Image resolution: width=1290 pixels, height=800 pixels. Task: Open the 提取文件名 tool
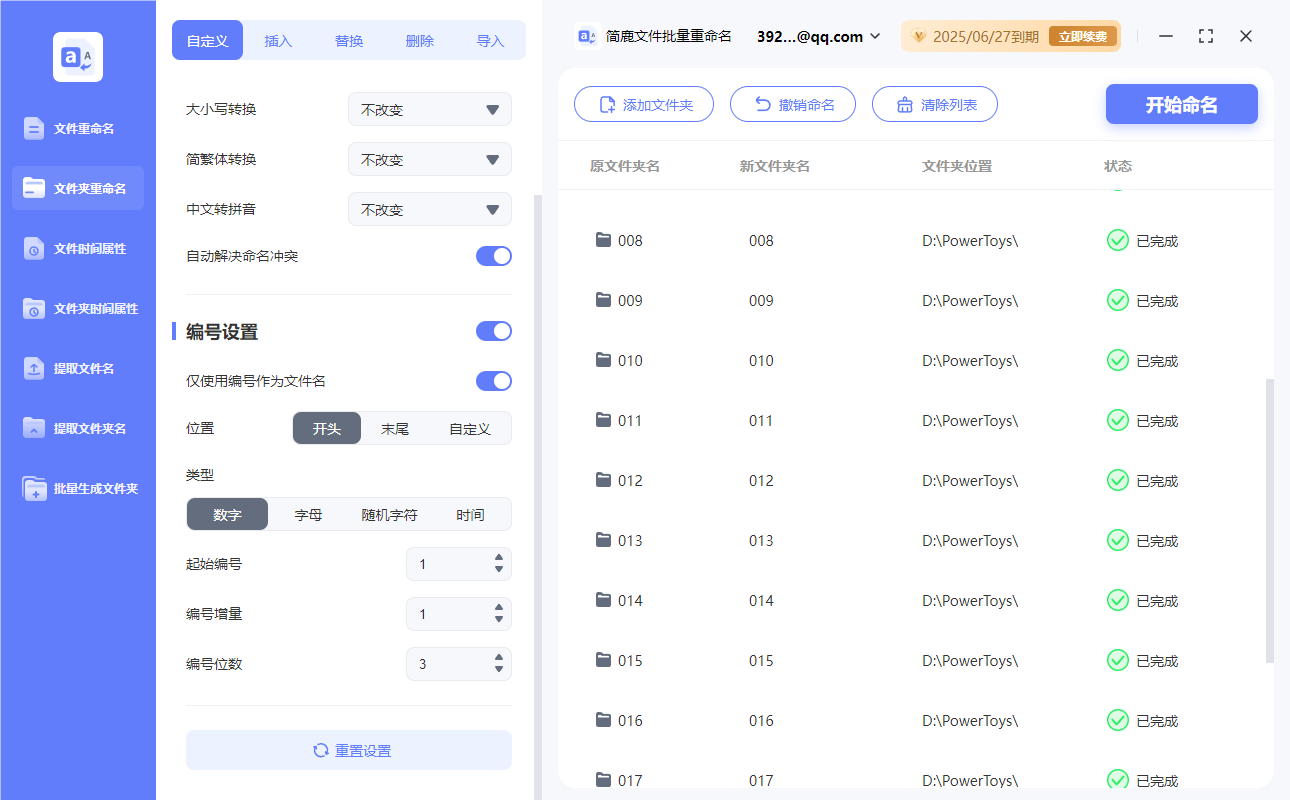(77, 368)
